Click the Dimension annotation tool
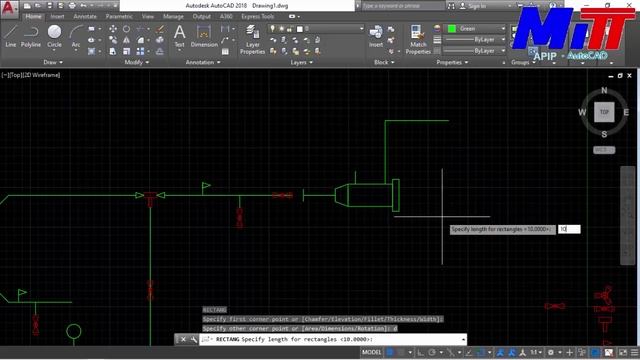 [x=204, y=36]
